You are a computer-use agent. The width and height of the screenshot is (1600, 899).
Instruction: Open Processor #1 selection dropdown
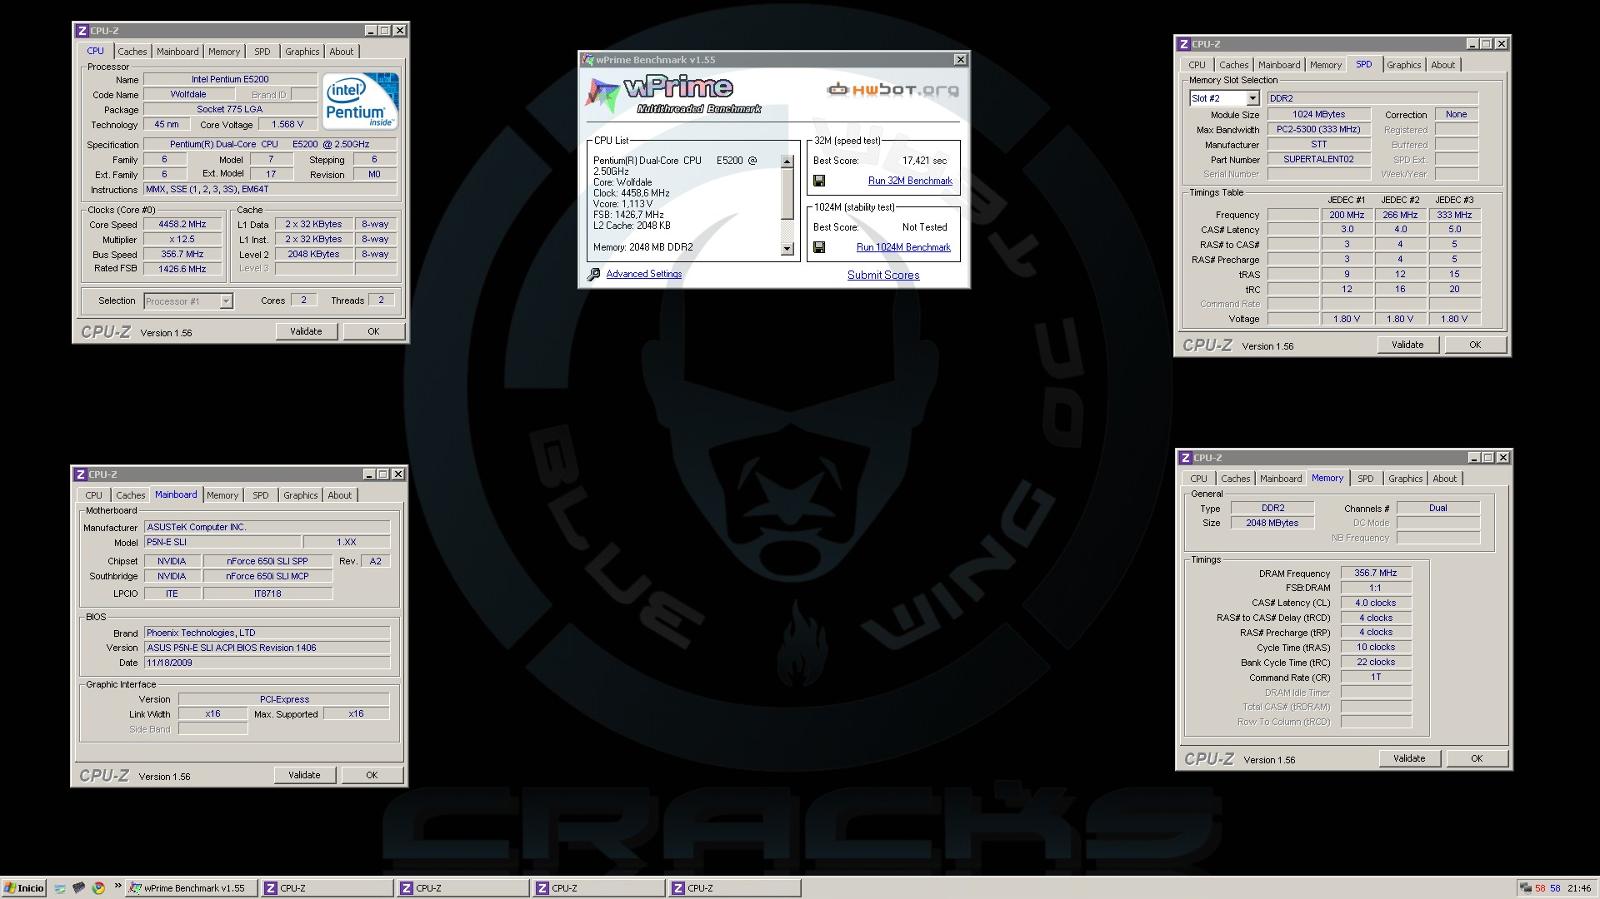[226, 301]
